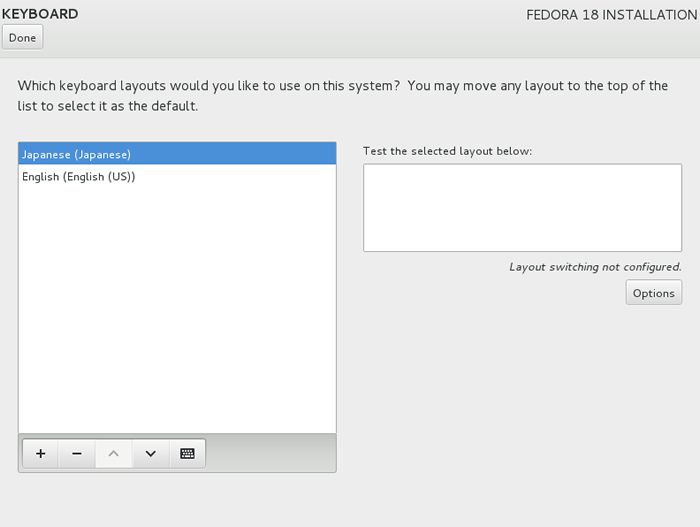Click the 'Layout switching not configured' notice
This screenshot has width=700, height=527.
click(x=595, y=267)
